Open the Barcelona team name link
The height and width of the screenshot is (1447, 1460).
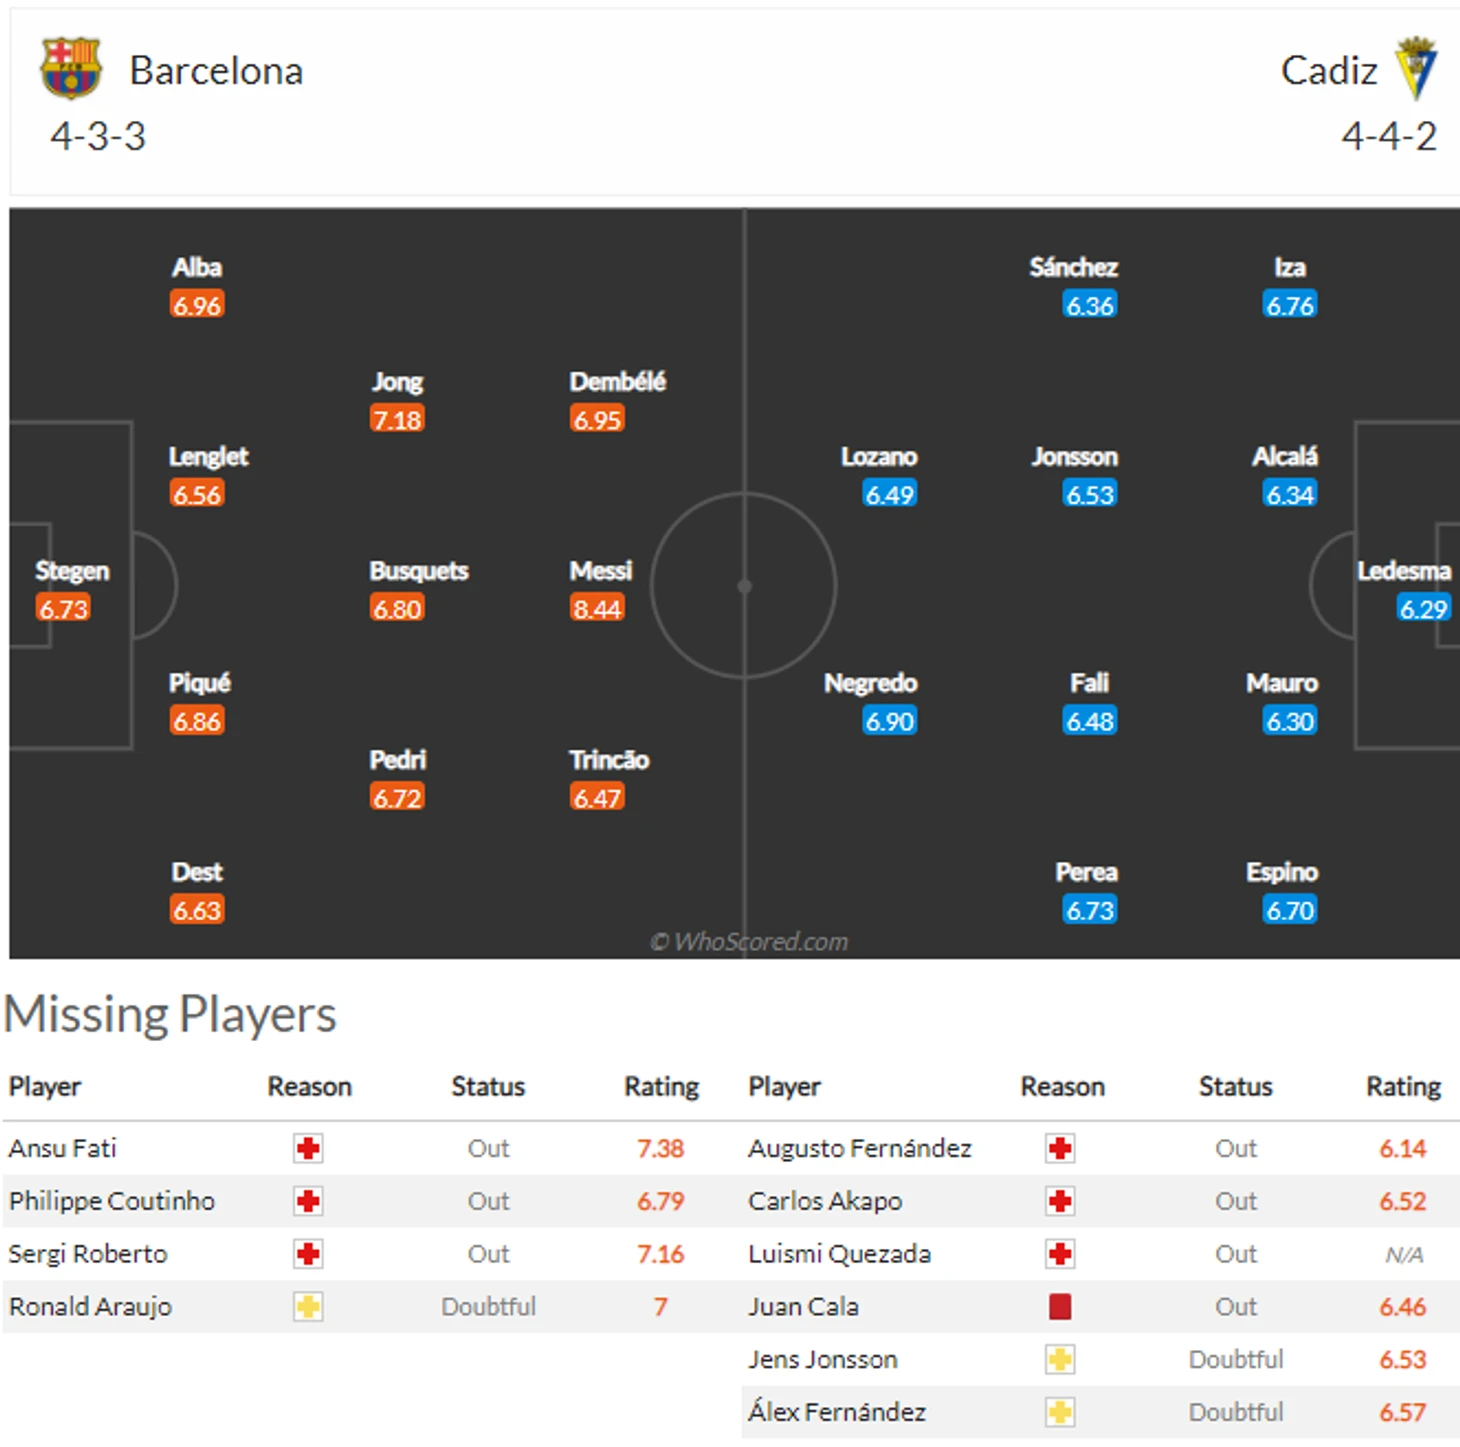(216, 71)
